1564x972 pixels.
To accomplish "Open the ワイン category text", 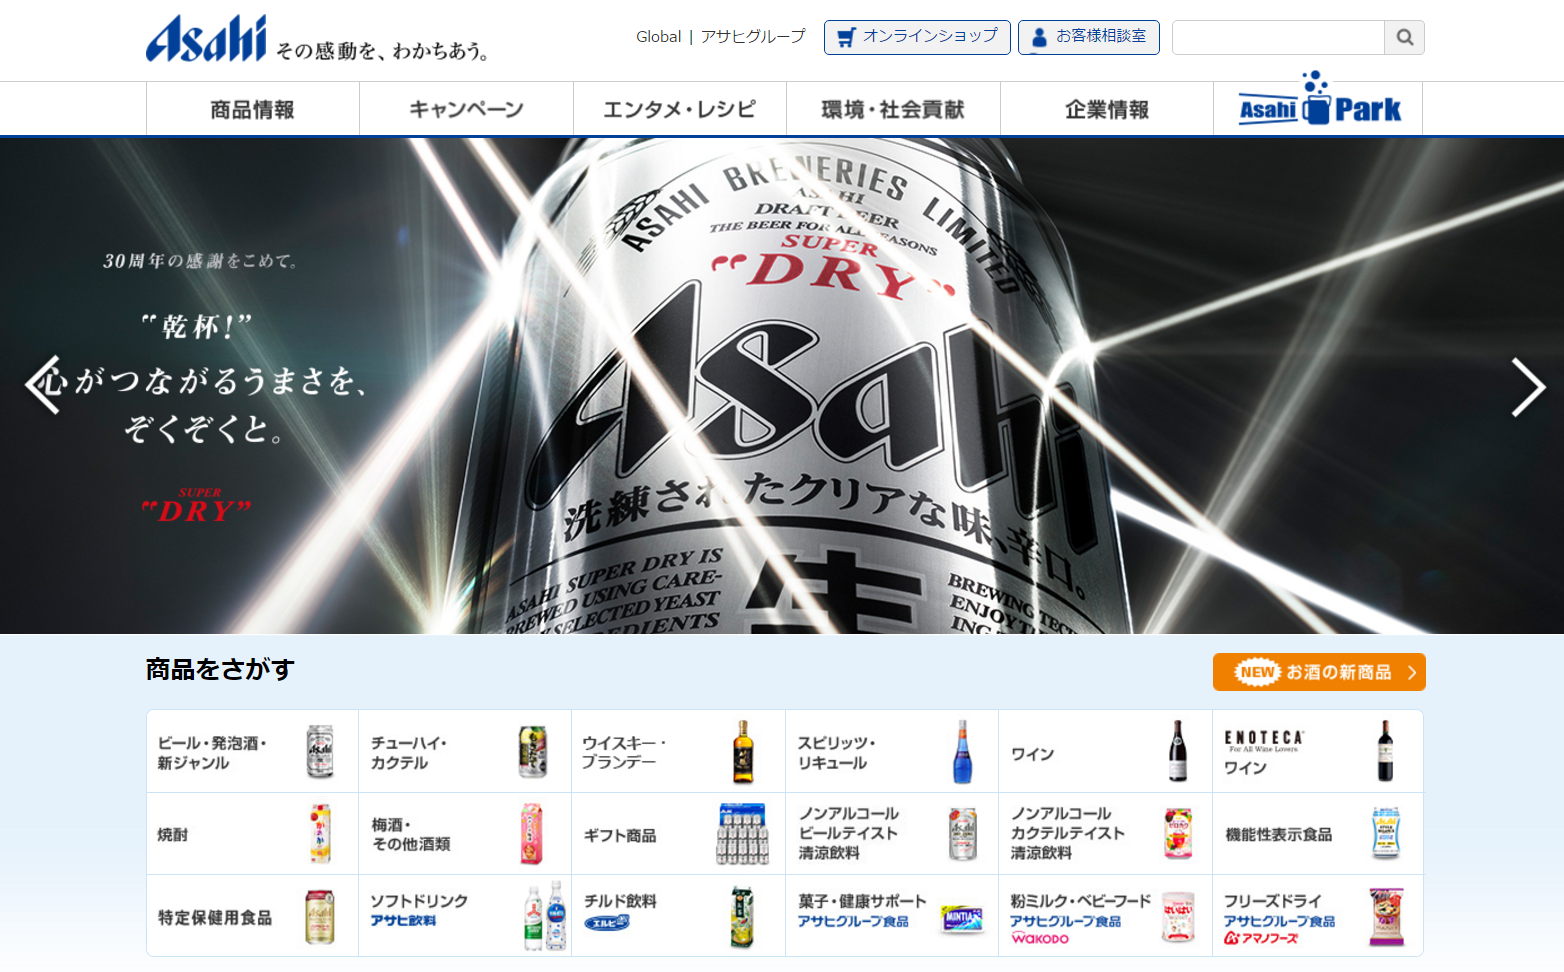I will pyautogui.click(x=1032, y=754).
